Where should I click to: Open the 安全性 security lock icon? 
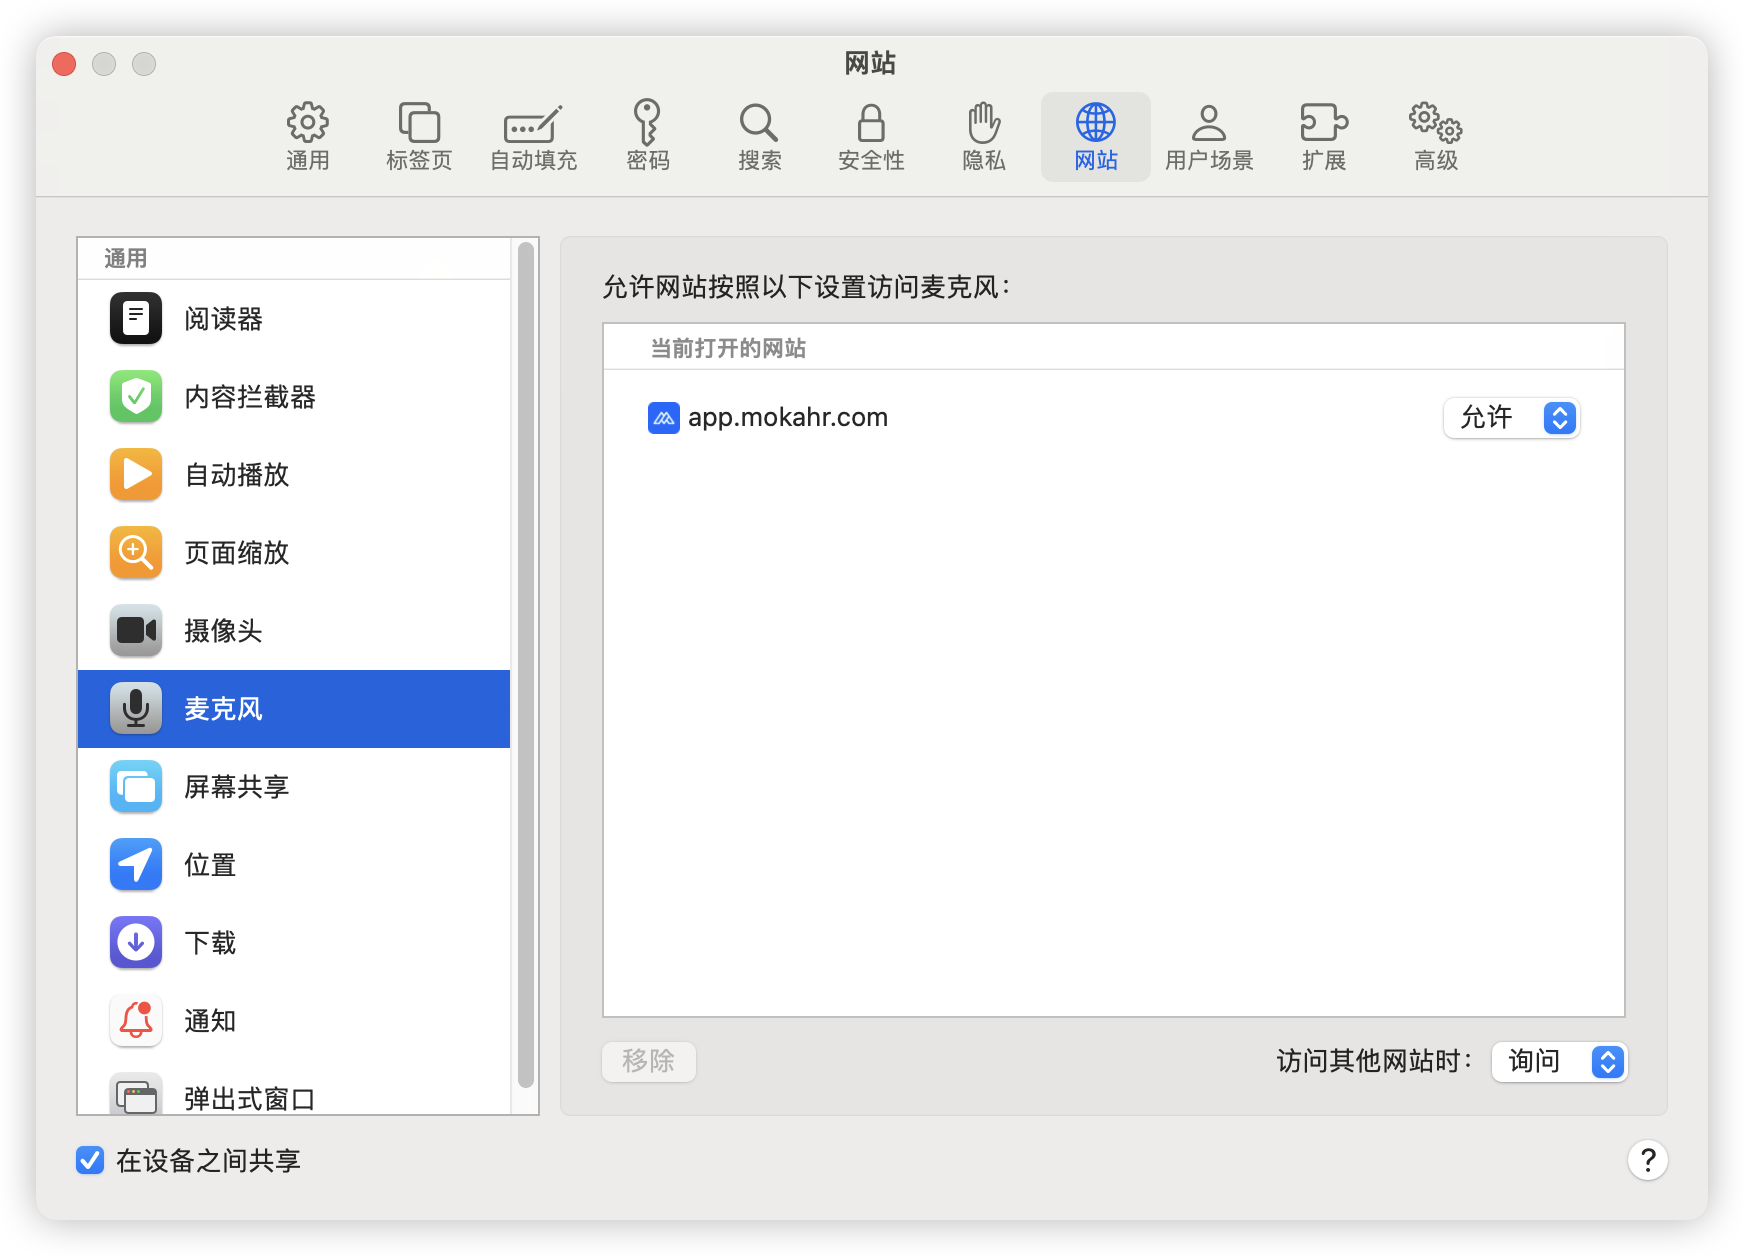pos(871,136)
